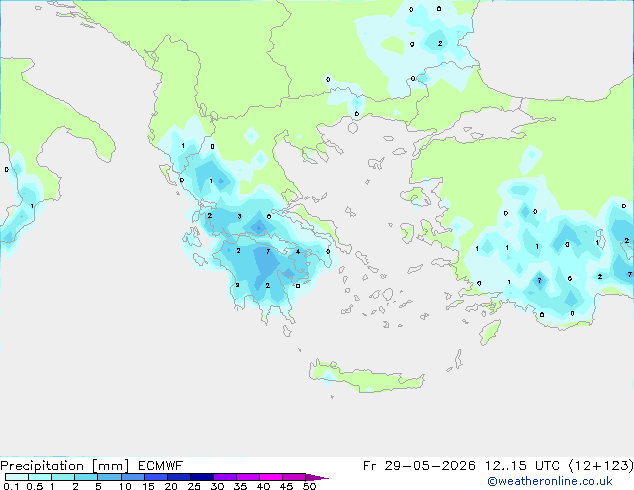Click the (12+123) forecast step text
Screen dimensions: 634x490
click(601, 466)
